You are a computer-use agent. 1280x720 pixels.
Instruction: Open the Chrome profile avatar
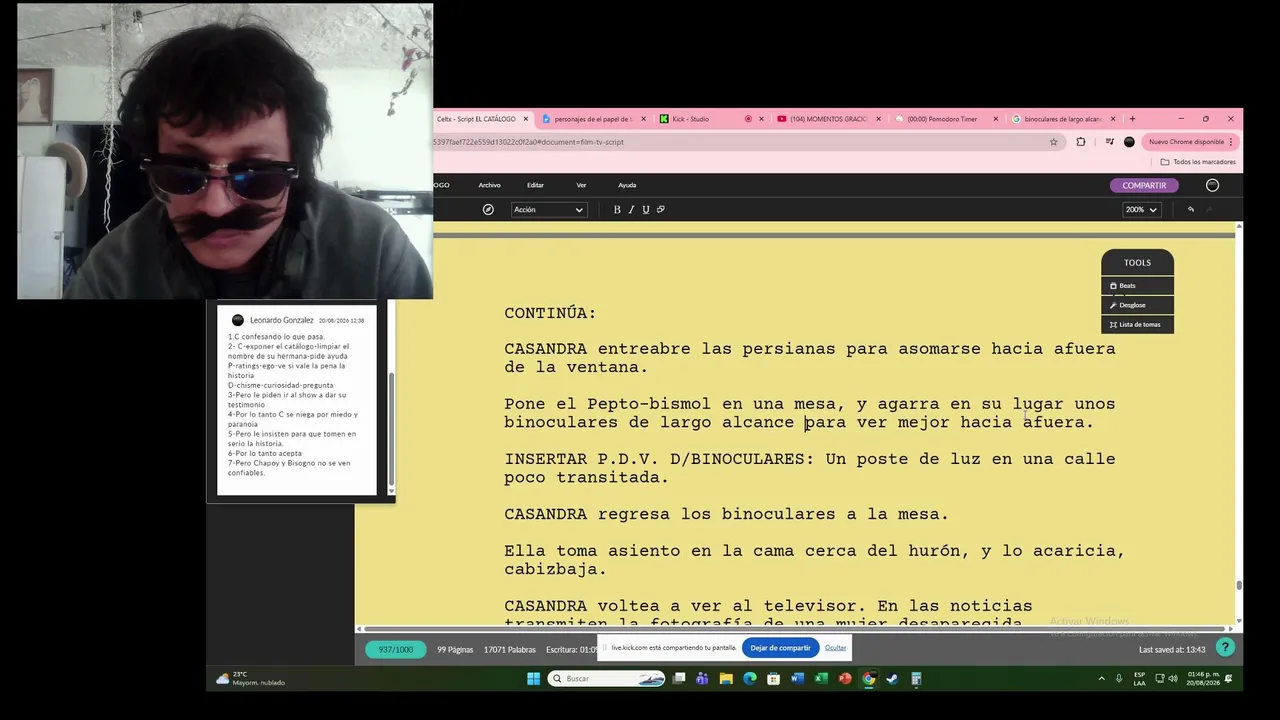[x=1129, y=142]
